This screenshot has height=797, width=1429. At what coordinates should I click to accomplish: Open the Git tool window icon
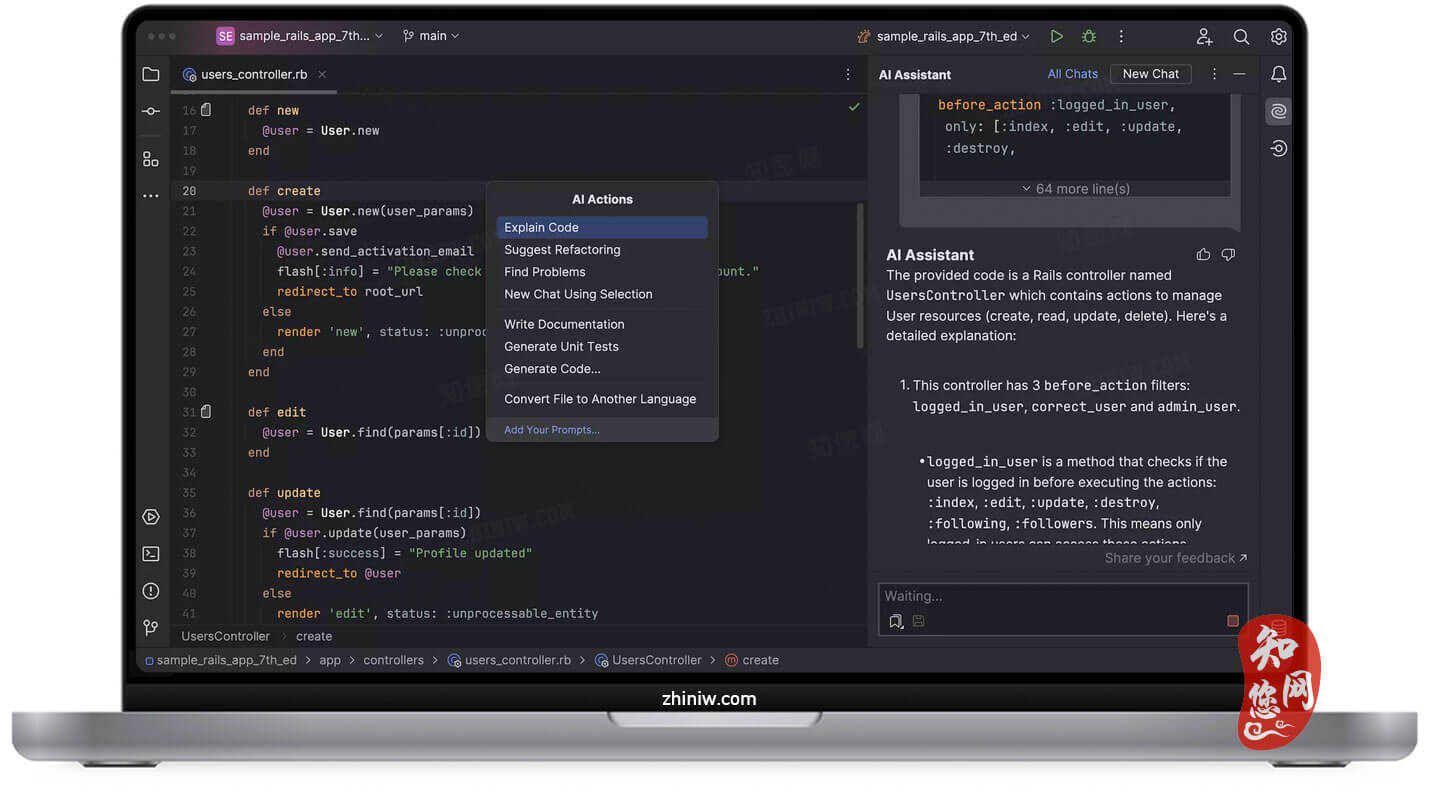(151, 627)
